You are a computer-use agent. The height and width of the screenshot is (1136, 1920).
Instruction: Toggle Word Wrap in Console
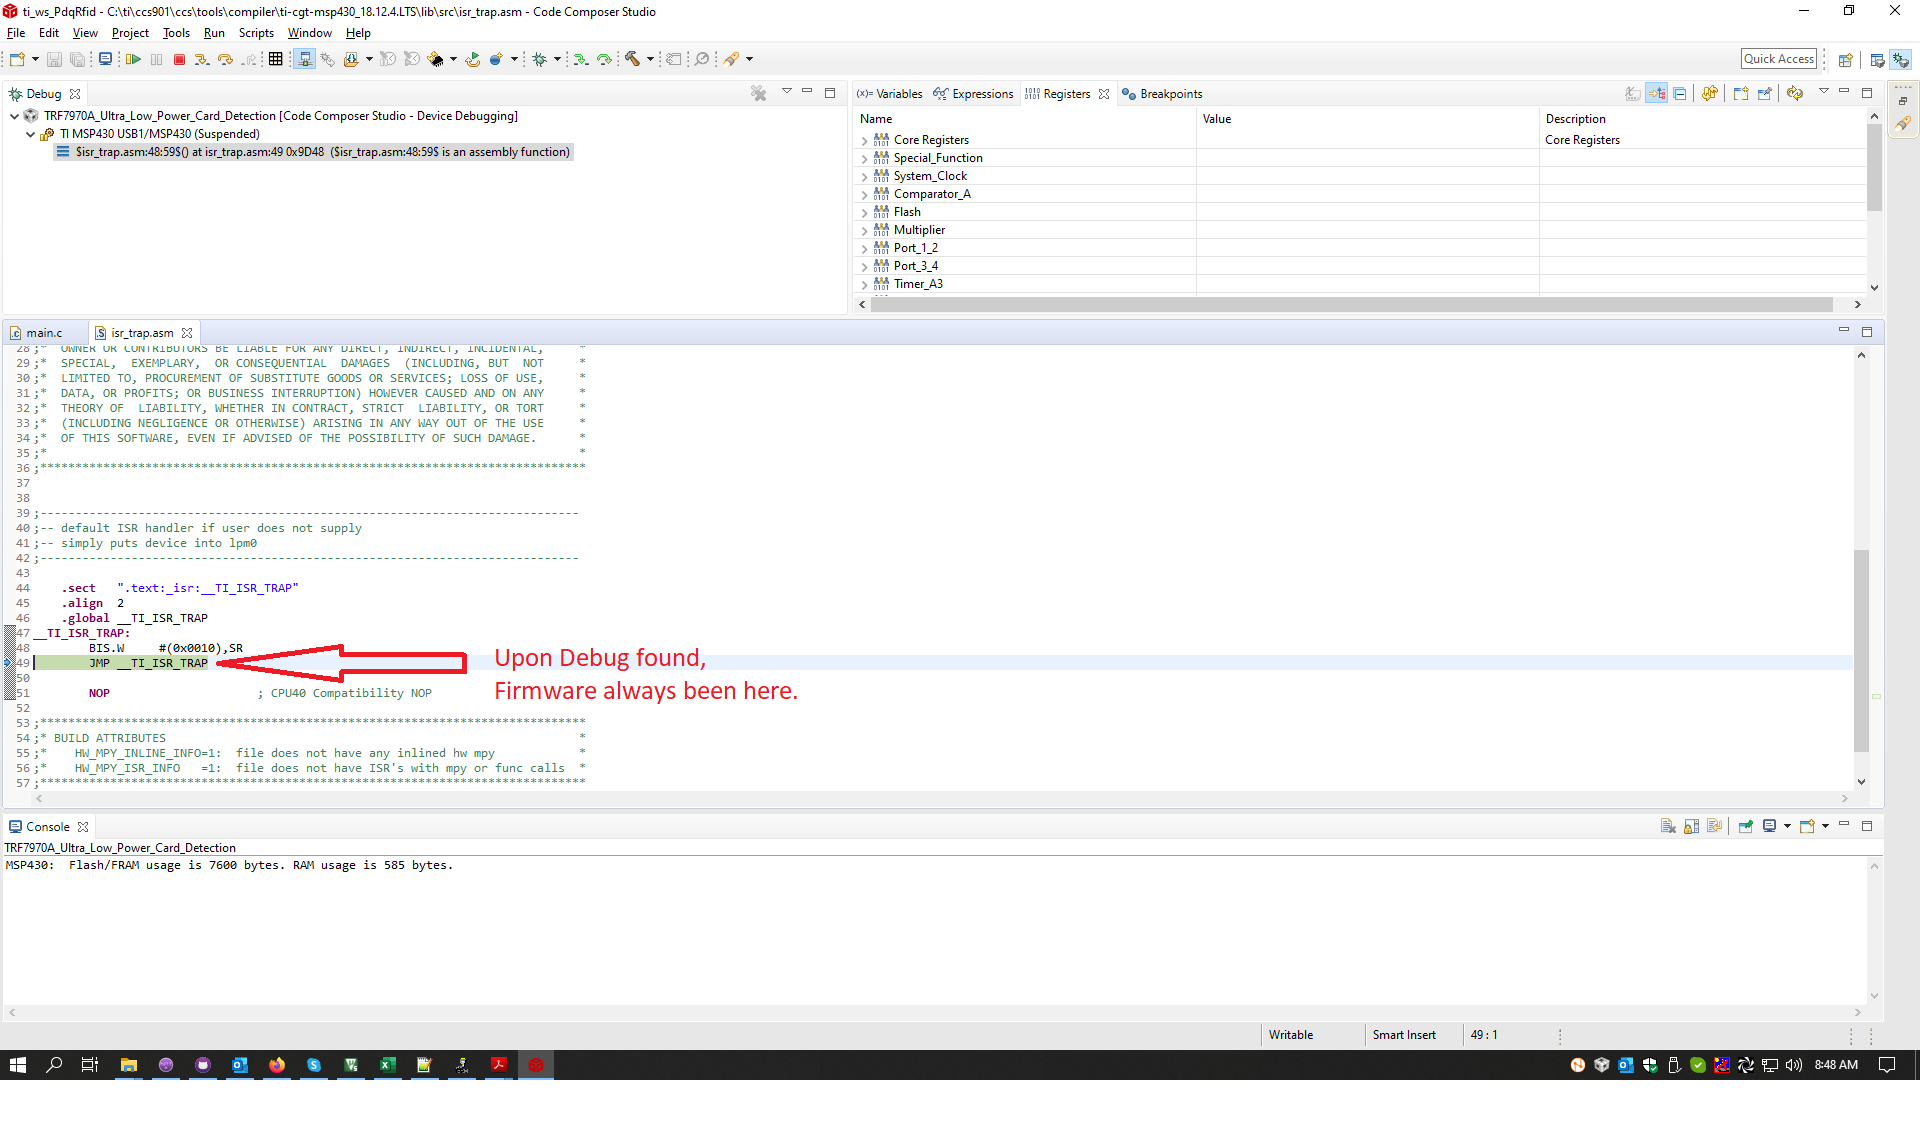point(1715,827)
